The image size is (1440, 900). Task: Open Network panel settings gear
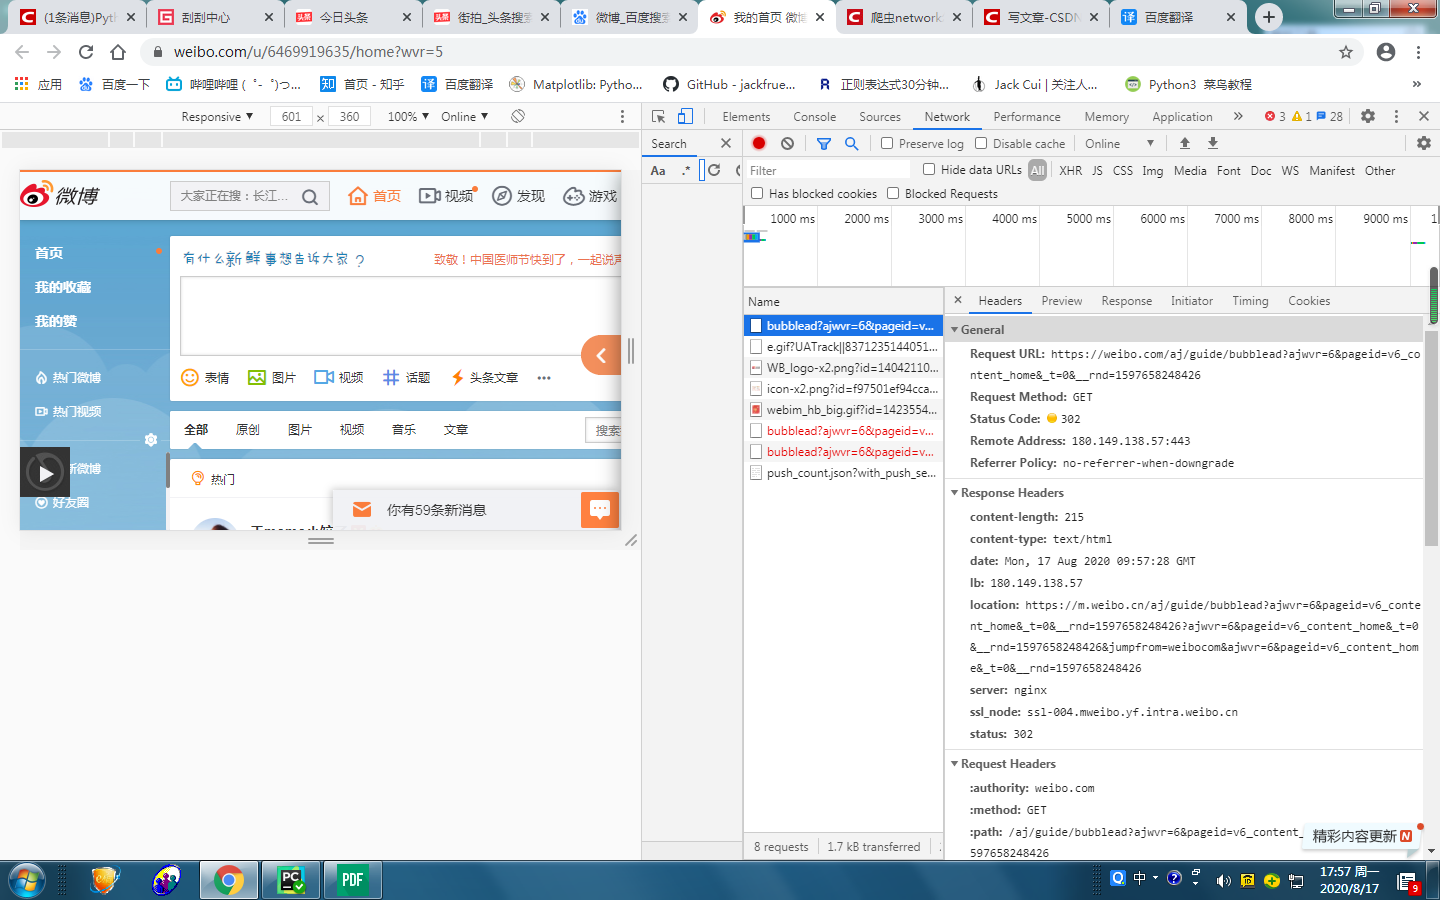coord(1424,143)
